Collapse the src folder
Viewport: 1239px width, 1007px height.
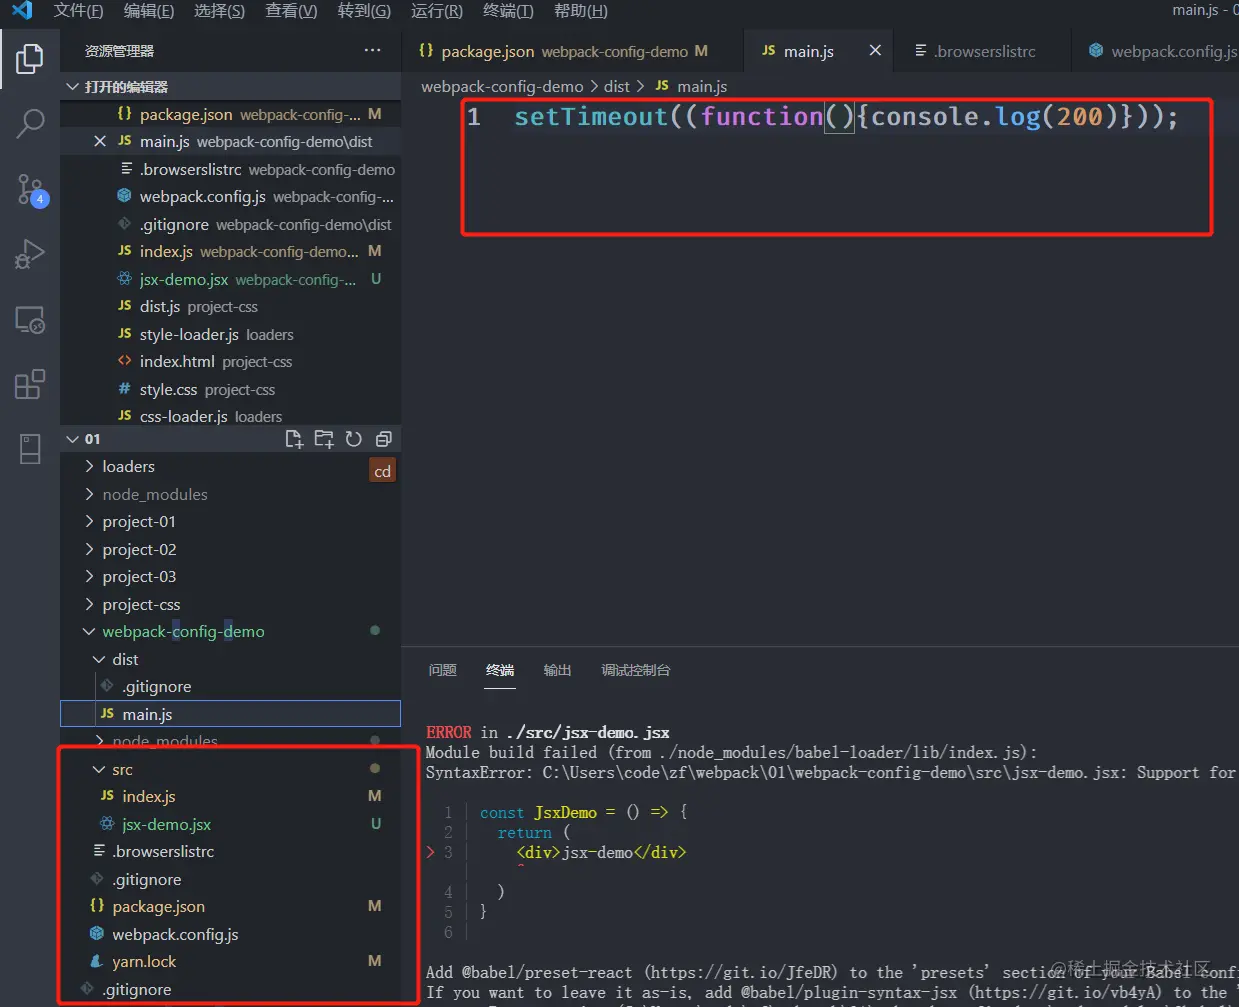pos(230,770)
